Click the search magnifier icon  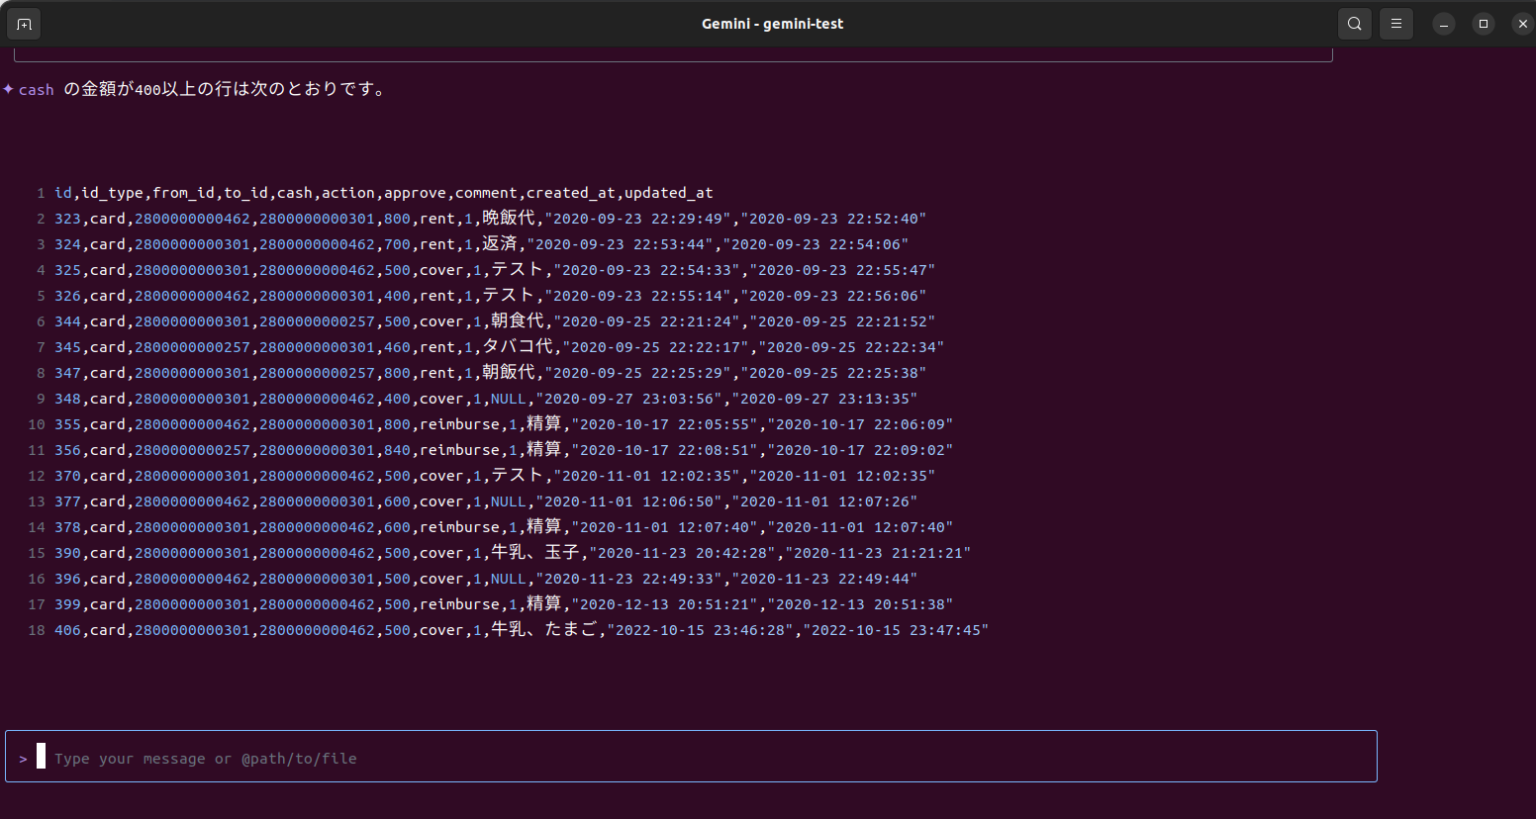(1354, 24)
